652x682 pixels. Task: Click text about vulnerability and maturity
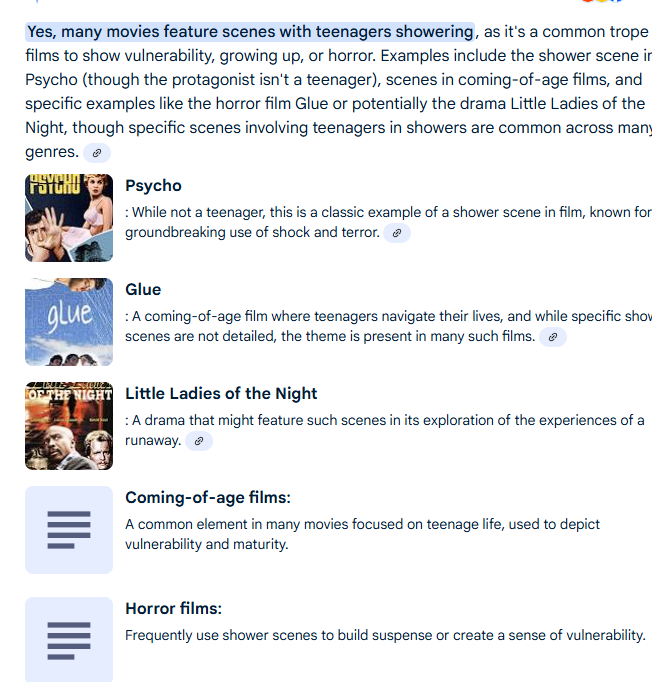(362, 534)
